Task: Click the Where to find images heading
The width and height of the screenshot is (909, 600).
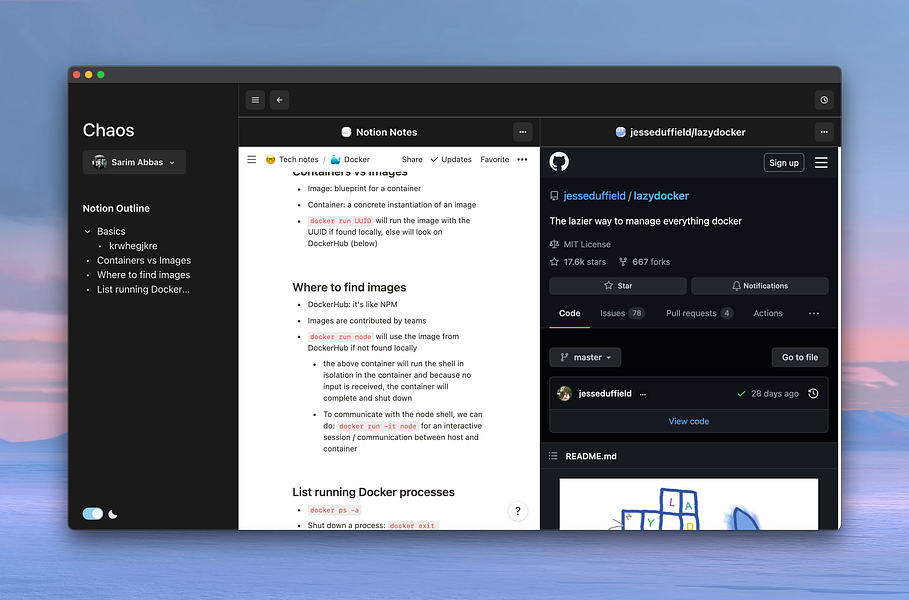Action: pos(349,288)
